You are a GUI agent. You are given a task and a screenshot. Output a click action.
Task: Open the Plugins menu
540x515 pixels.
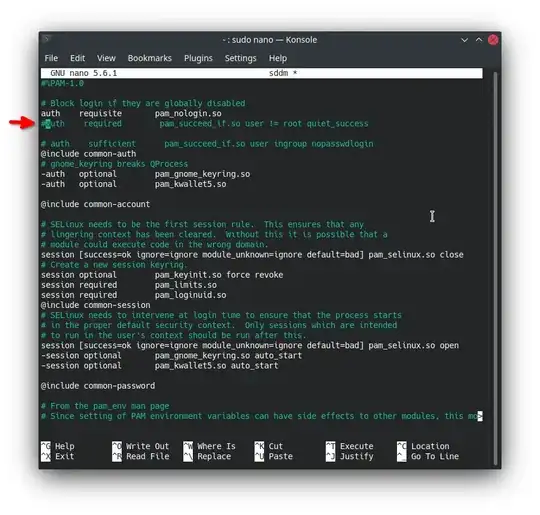[198, 58]
